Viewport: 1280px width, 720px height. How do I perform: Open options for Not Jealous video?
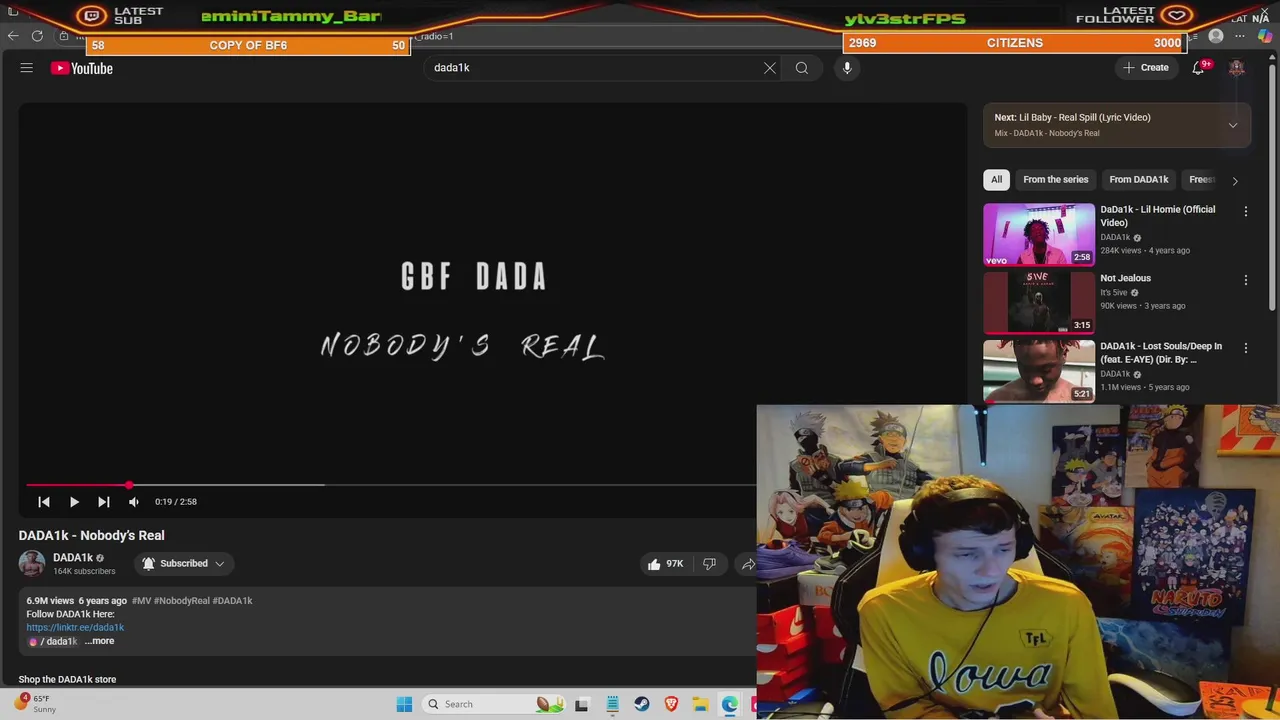click(x=1246, y=280)
